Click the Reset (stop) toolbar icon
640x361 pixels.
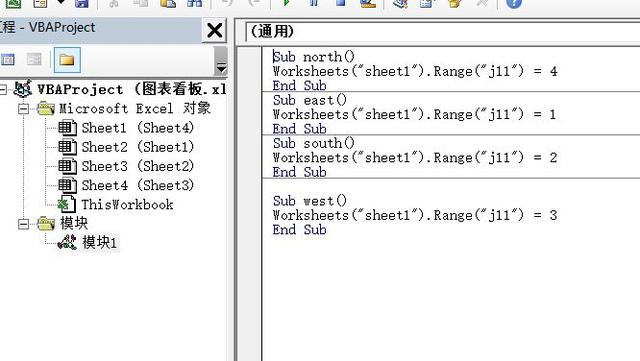coord(340,3)
